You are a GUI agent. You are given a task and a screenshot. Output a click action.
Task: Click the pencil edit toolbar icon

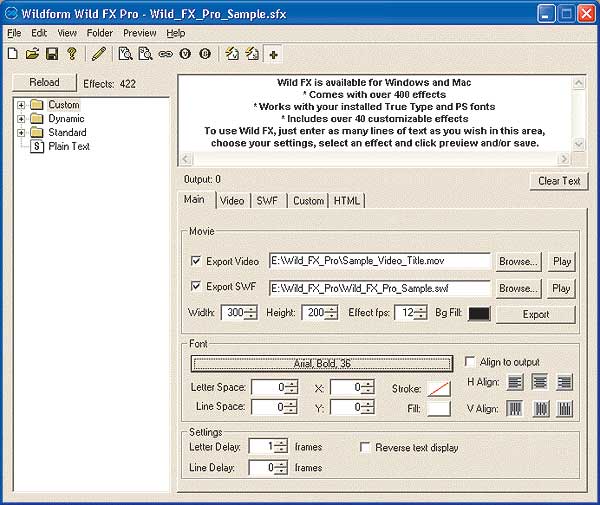tap(98, 53)
